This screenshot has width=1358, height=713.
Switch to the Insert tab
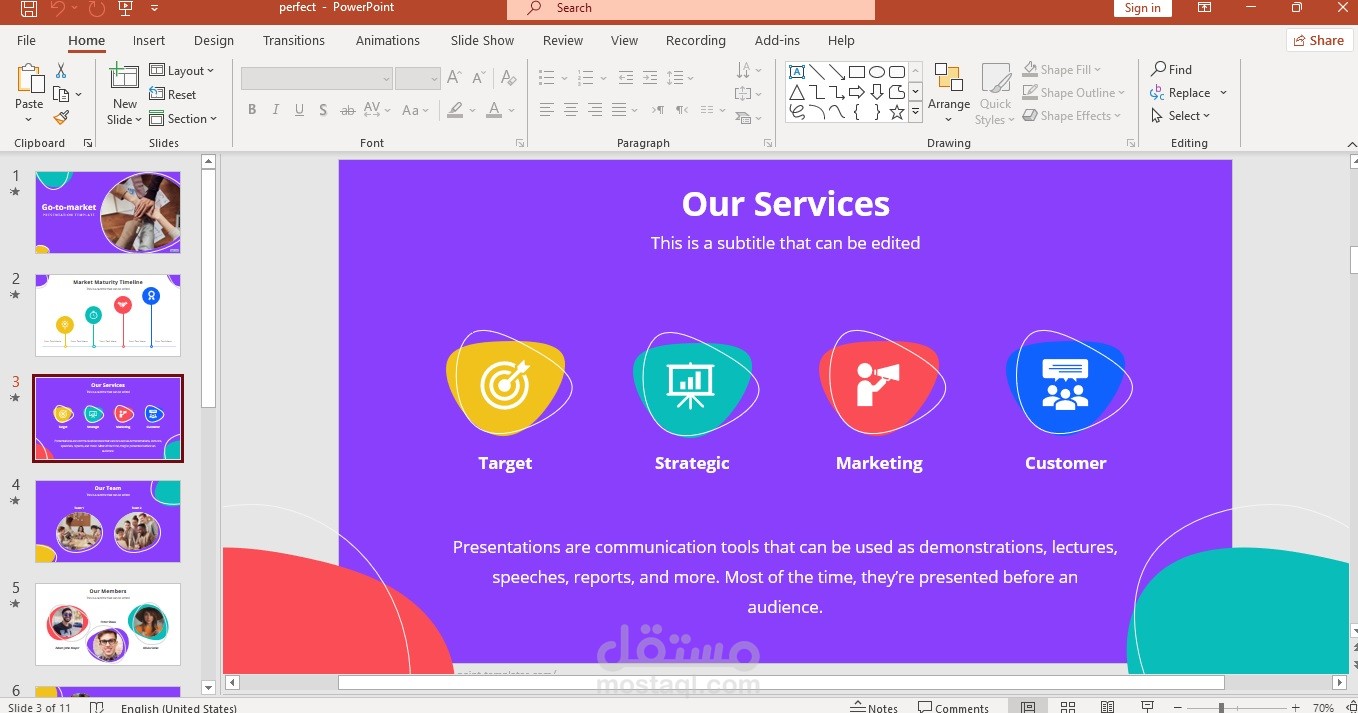149,41
